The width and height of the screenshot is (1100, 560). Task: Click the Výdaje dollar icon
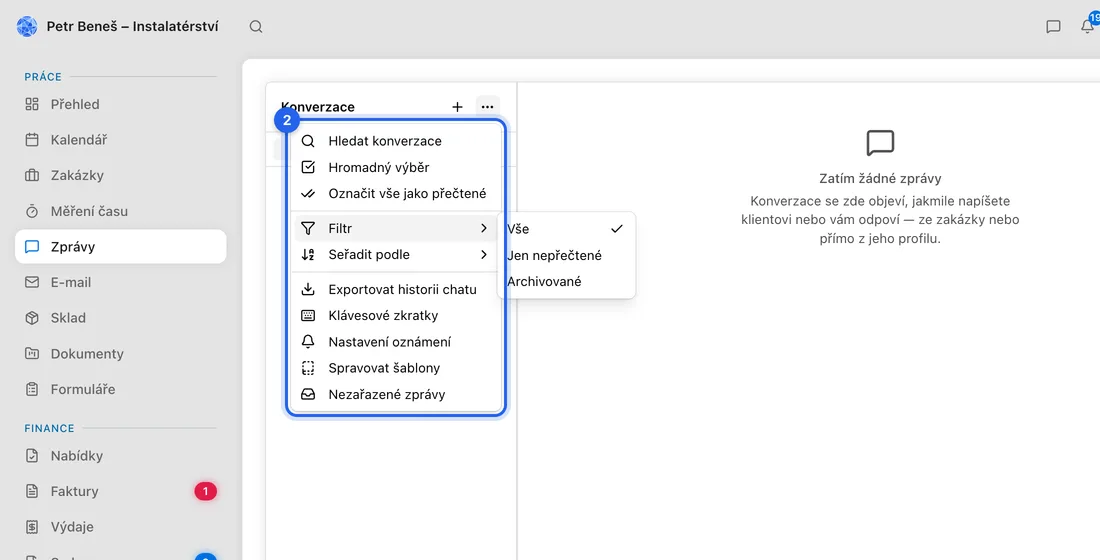[32, 526]
